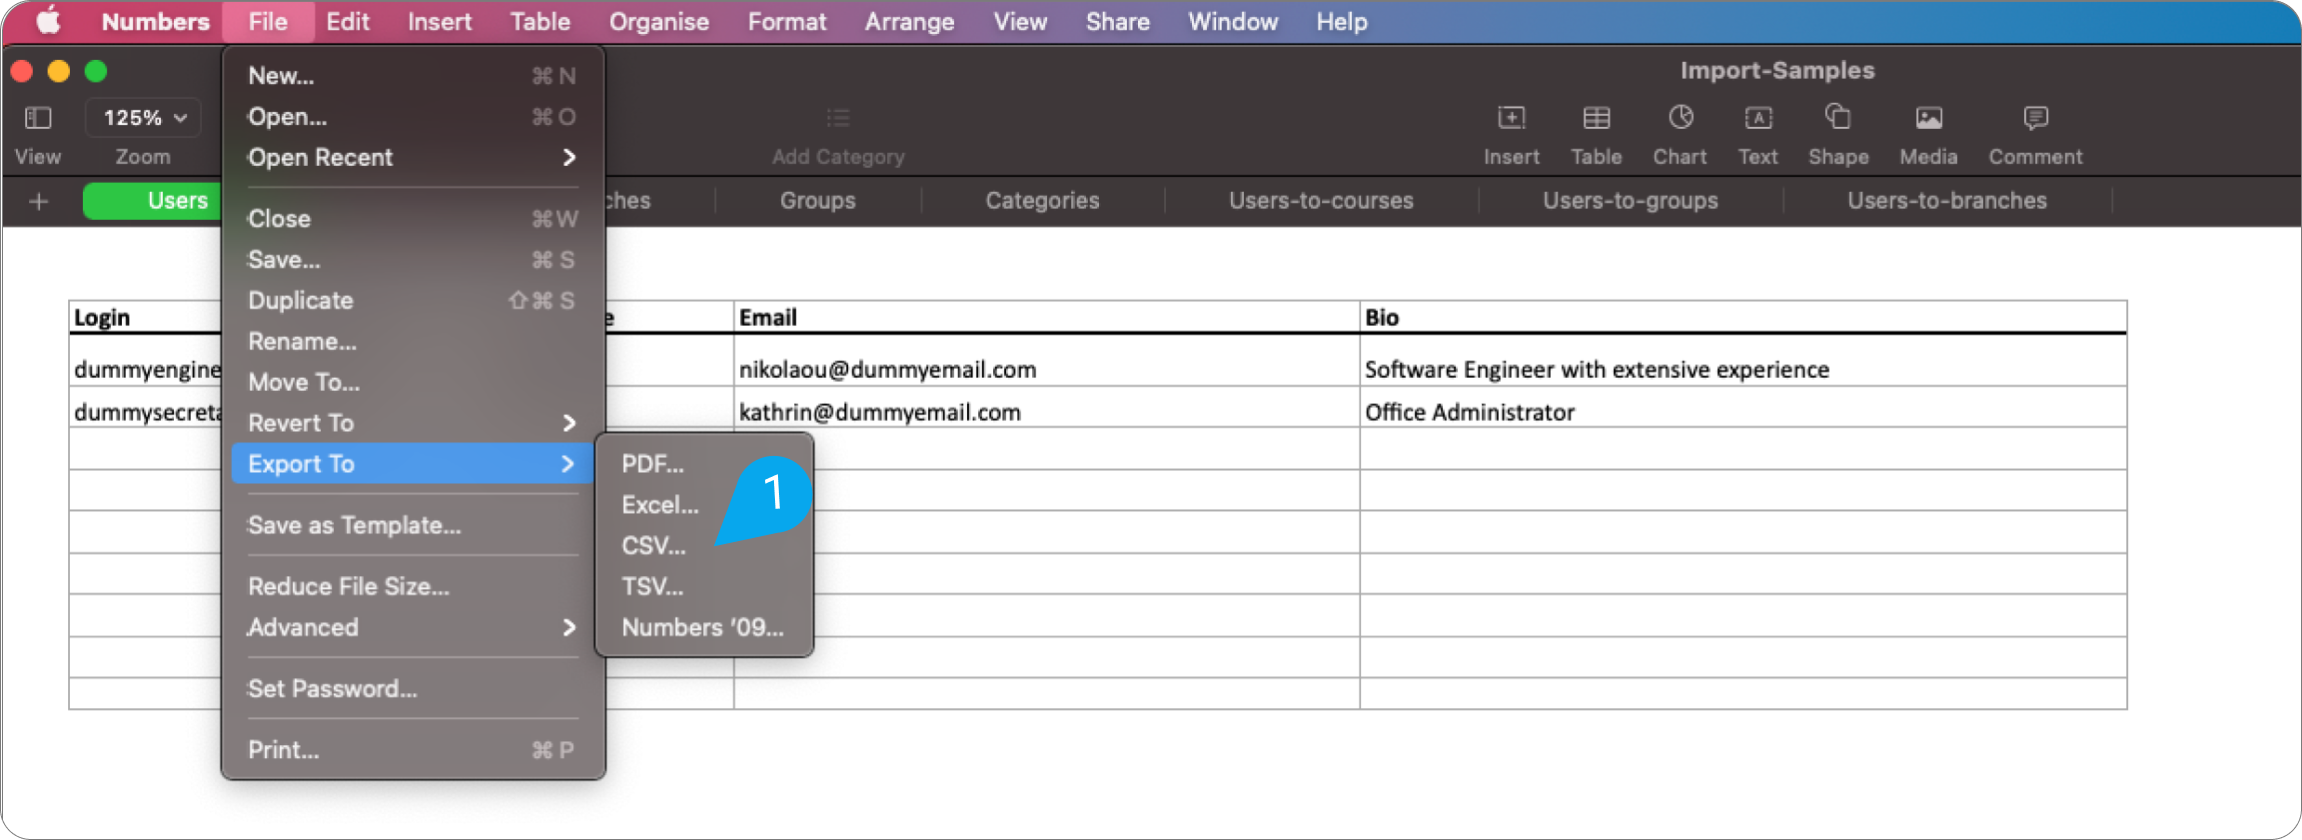Add a Text box from toolbar
This screenshot has height=840, width=2302.
[1757, 119]
